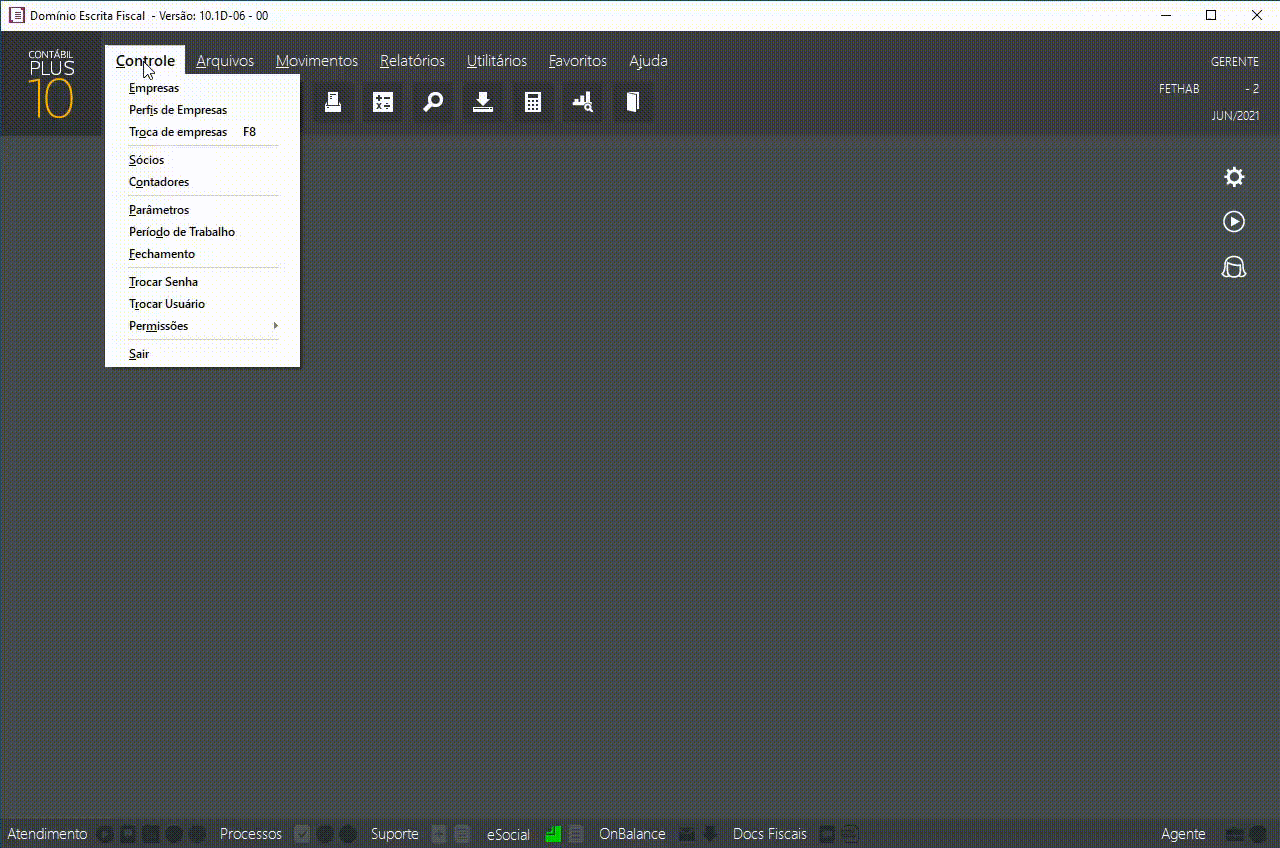Click the Atendimento status bar label
Image resolution: width=1280 pixels, height=848 pixels.
[47, 834]
